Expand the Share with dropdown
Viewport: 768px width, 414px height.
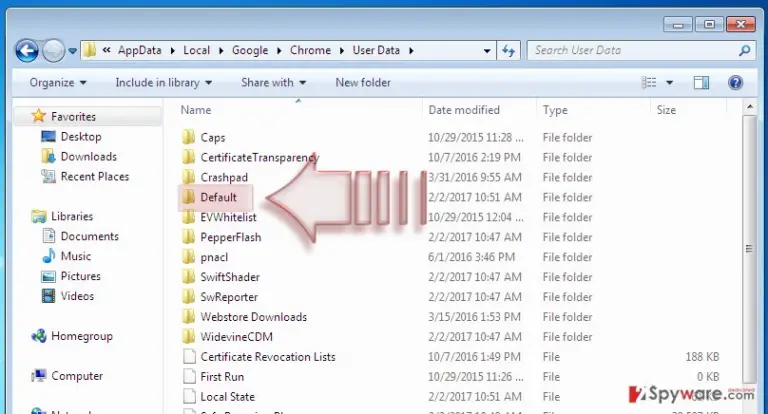pos(273,82)
